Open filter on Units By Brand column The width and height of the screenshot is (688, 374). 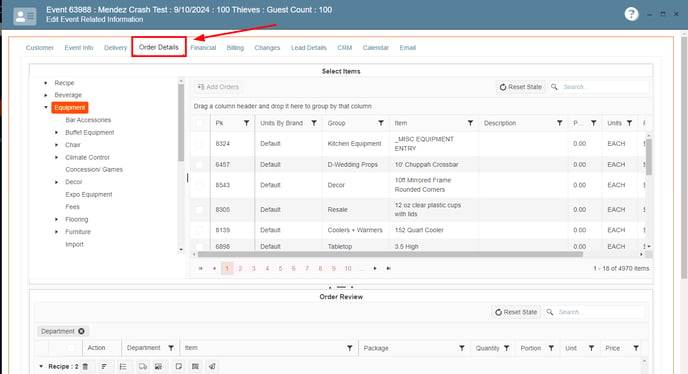pyautogui.click(x=314, y=123)
